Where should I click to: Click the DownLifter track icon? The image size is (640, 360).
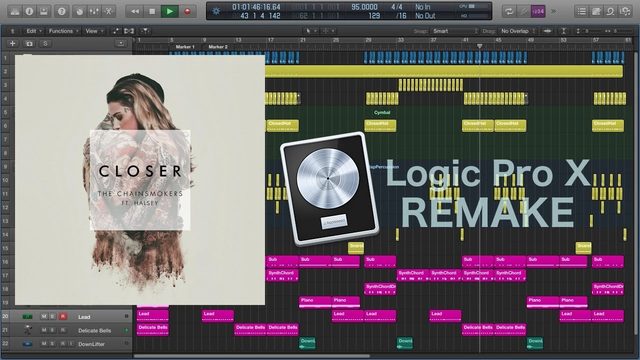point(27,344)
